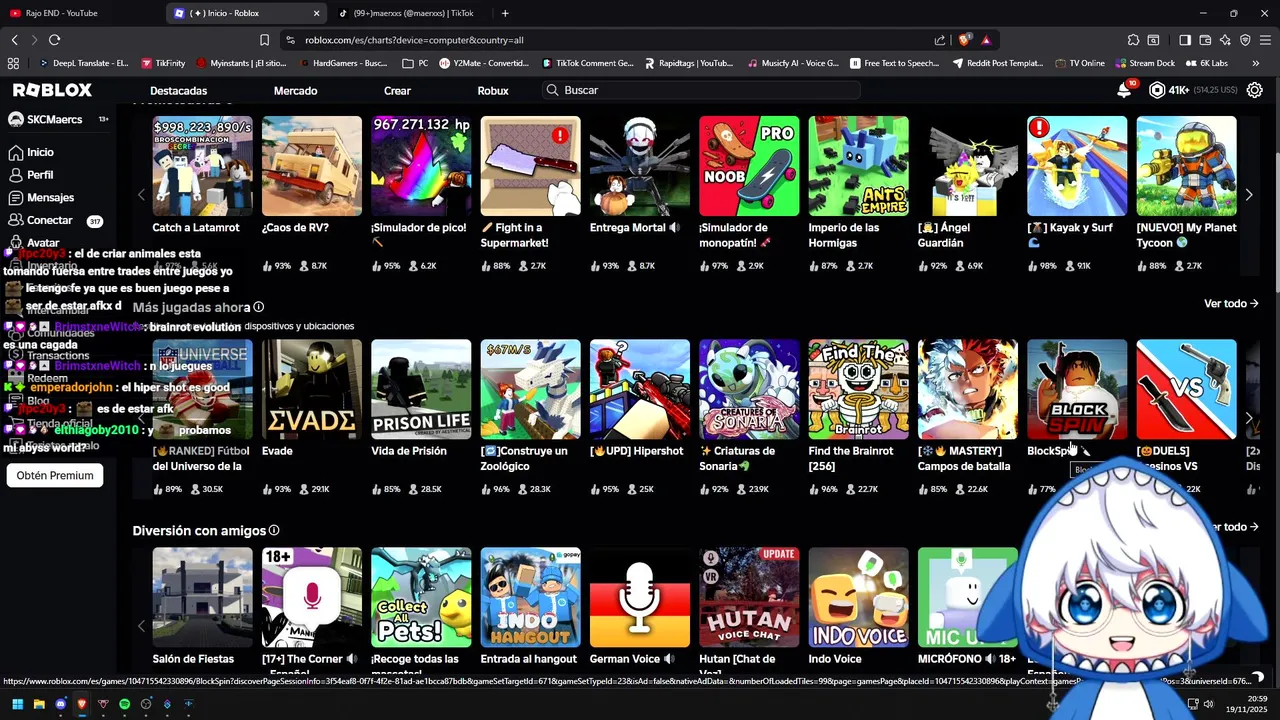Click the Obtén Premium button
Screen dimensions: 1280x720
[55, 475]
